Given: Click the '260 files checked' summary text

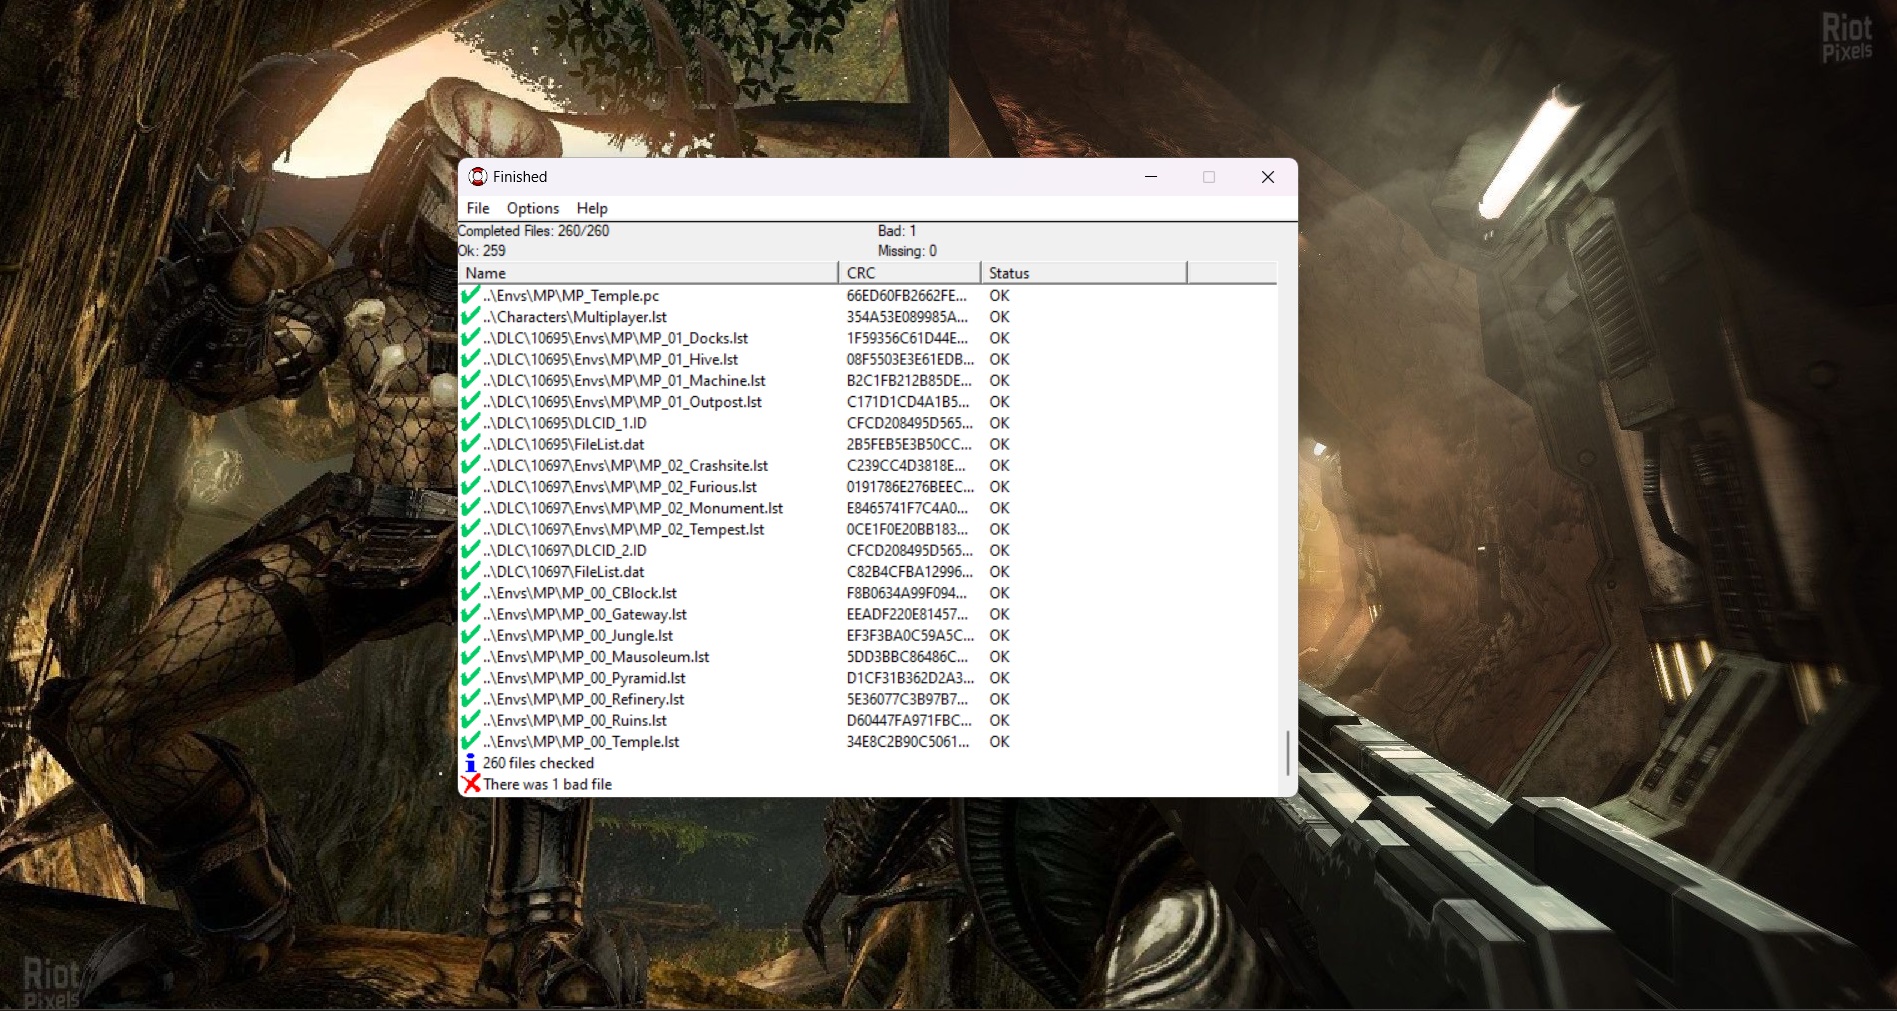Looking at the screenshot, I should 538,763.
